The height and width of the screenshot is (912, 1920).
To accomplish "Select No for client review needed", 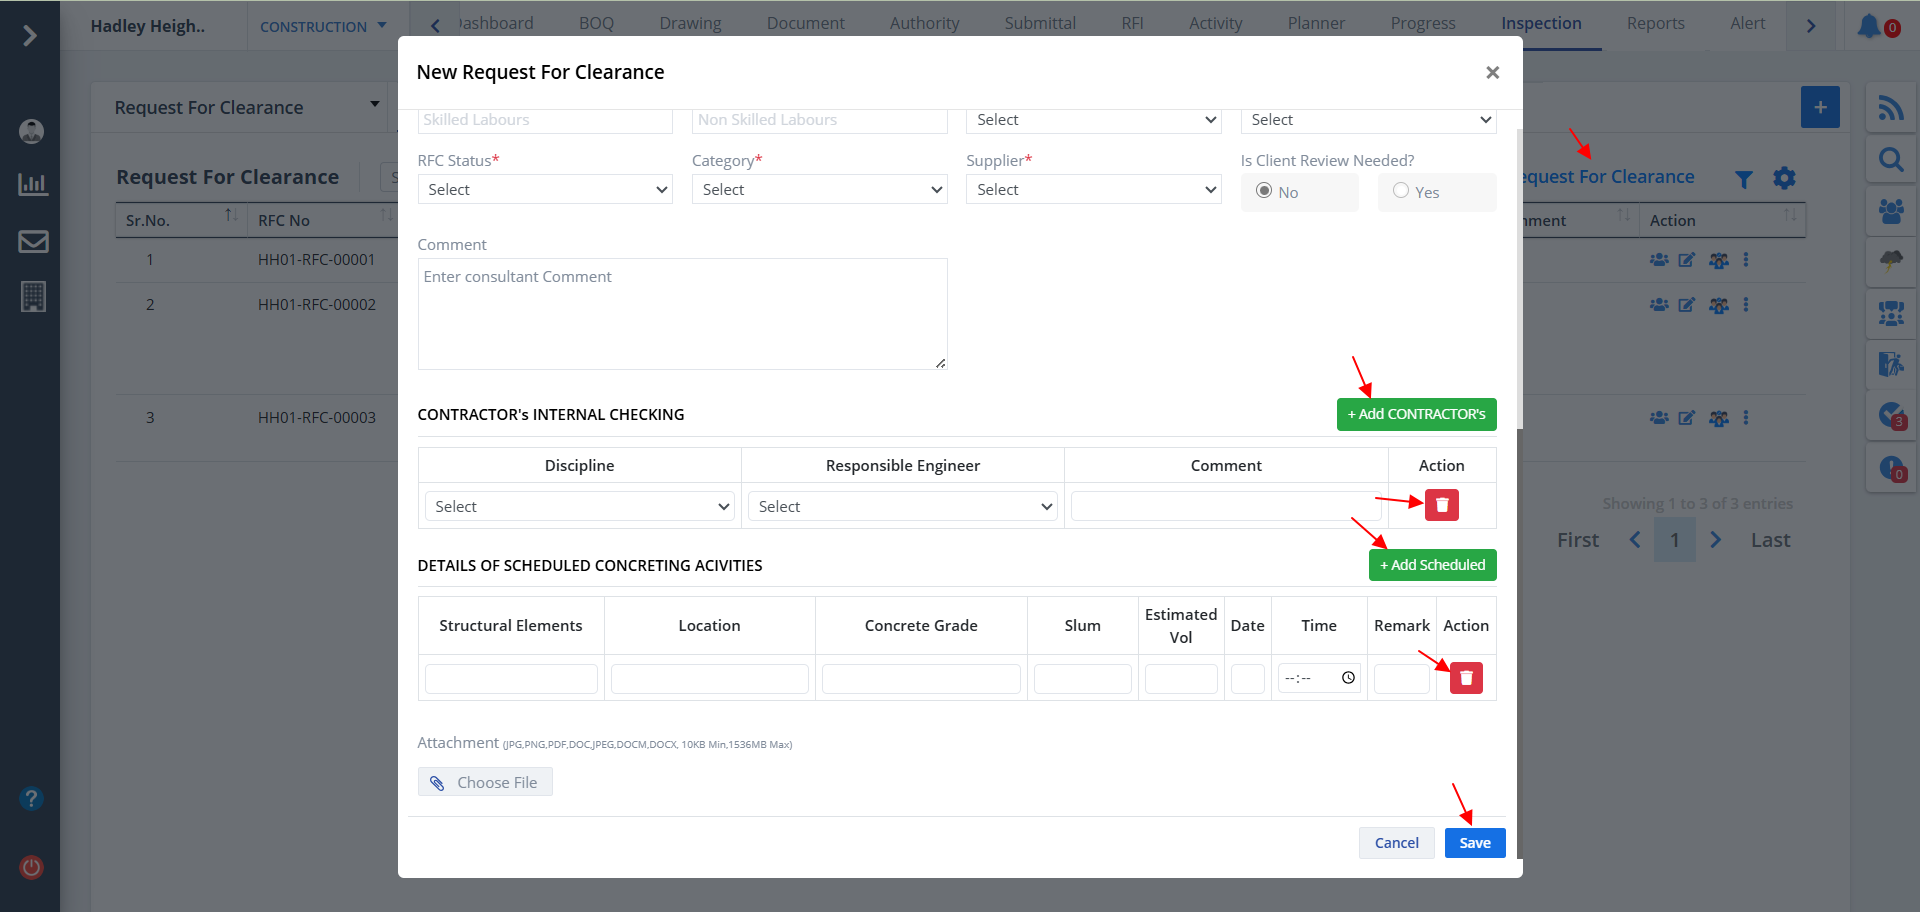I will 1265,191.
